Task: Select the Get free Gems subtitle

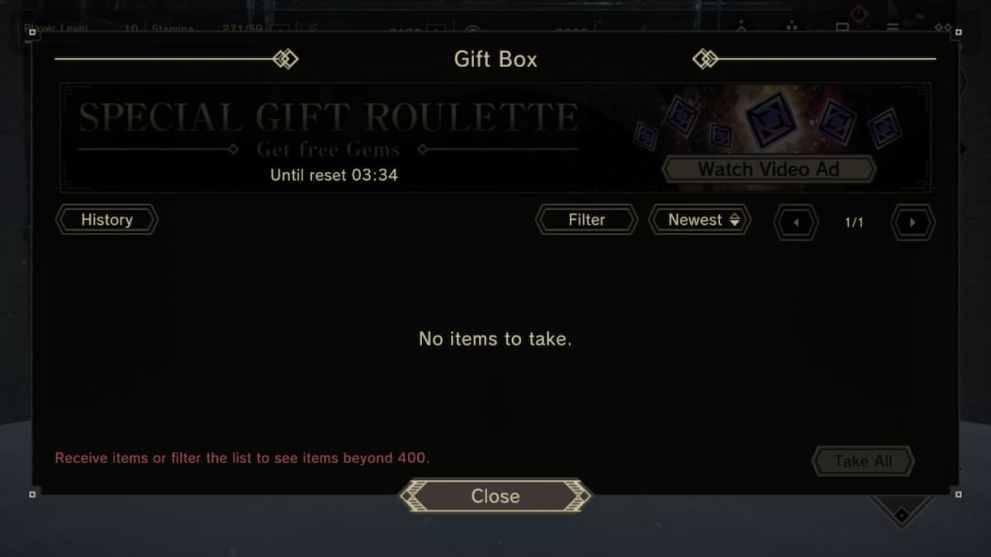Action: pos(328,149)
